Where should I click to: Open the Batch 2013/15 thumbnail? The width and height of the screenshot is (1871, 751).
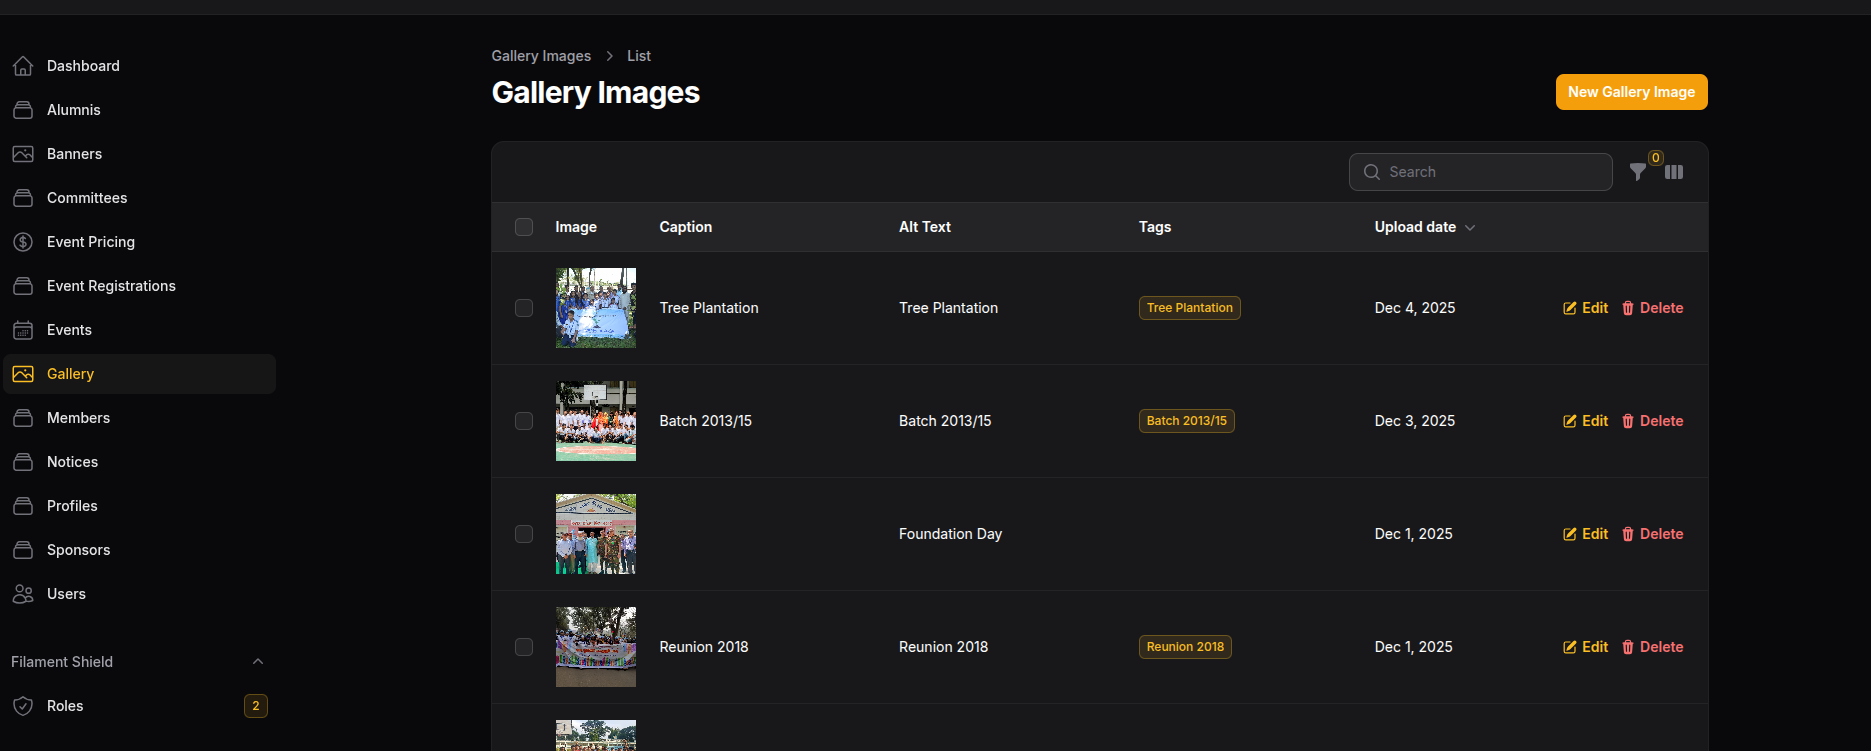[x=596, y=421]
